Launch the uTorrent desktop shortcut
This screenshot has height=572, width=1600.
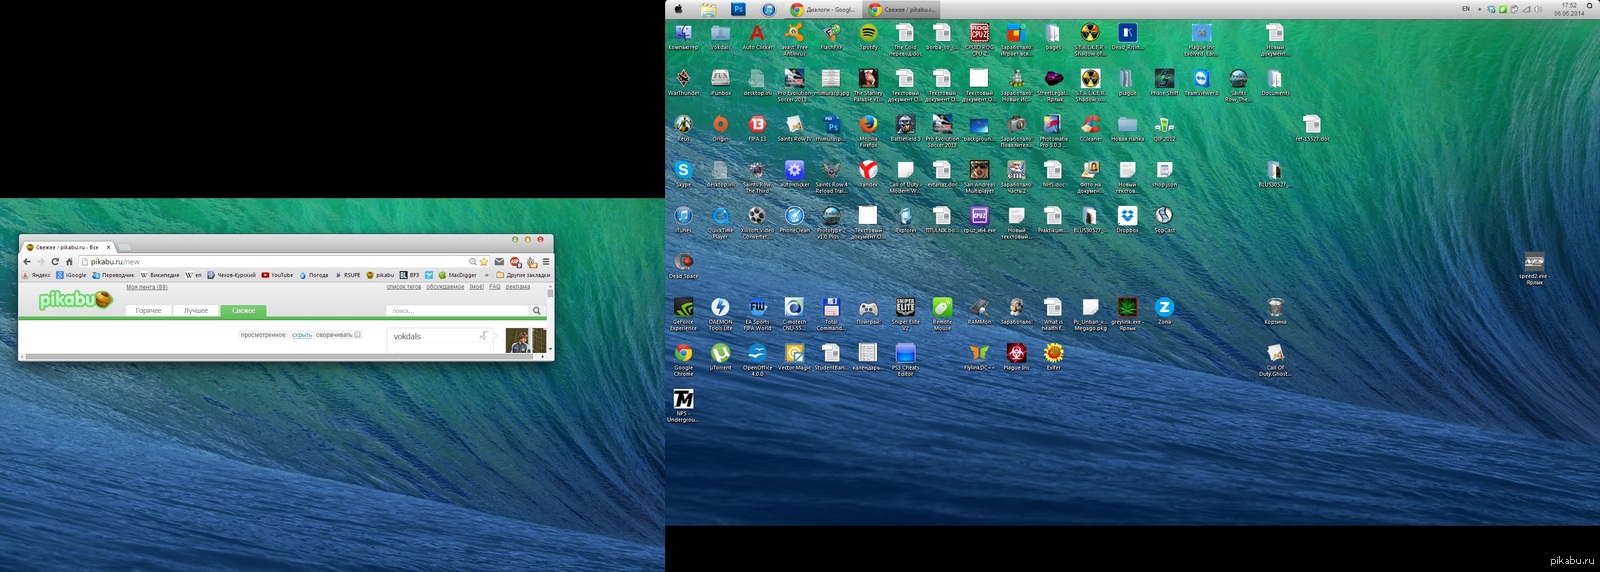click(x=720, y=356)
